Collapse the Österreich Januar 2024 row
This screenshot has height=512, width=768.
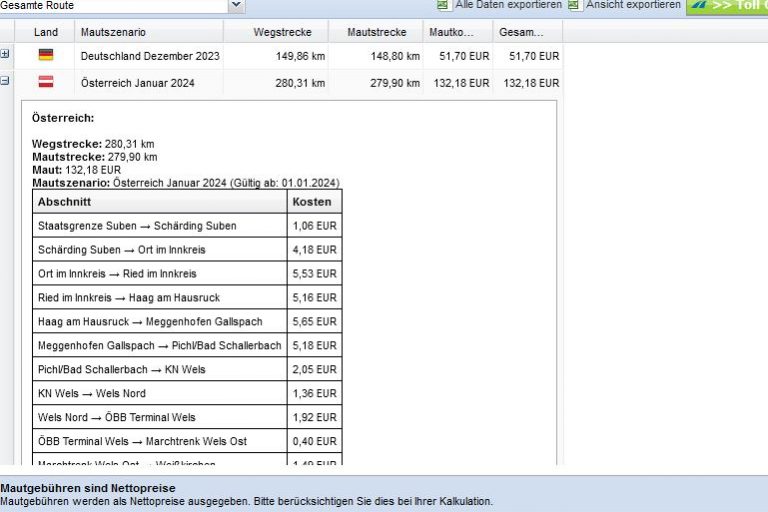(x=6, y=82)
